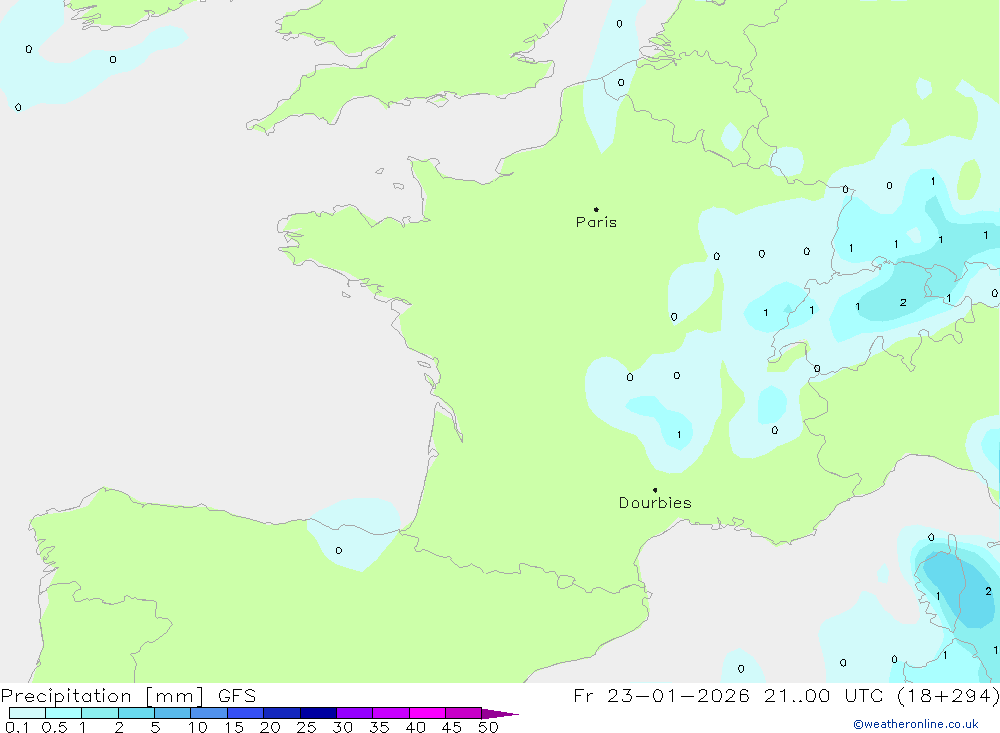The width and height of the screenshot is (1000, 733).
Task: Open the weatheronline.co.uk copyright link
Action: pyautogui.click(x=916, y=724)
